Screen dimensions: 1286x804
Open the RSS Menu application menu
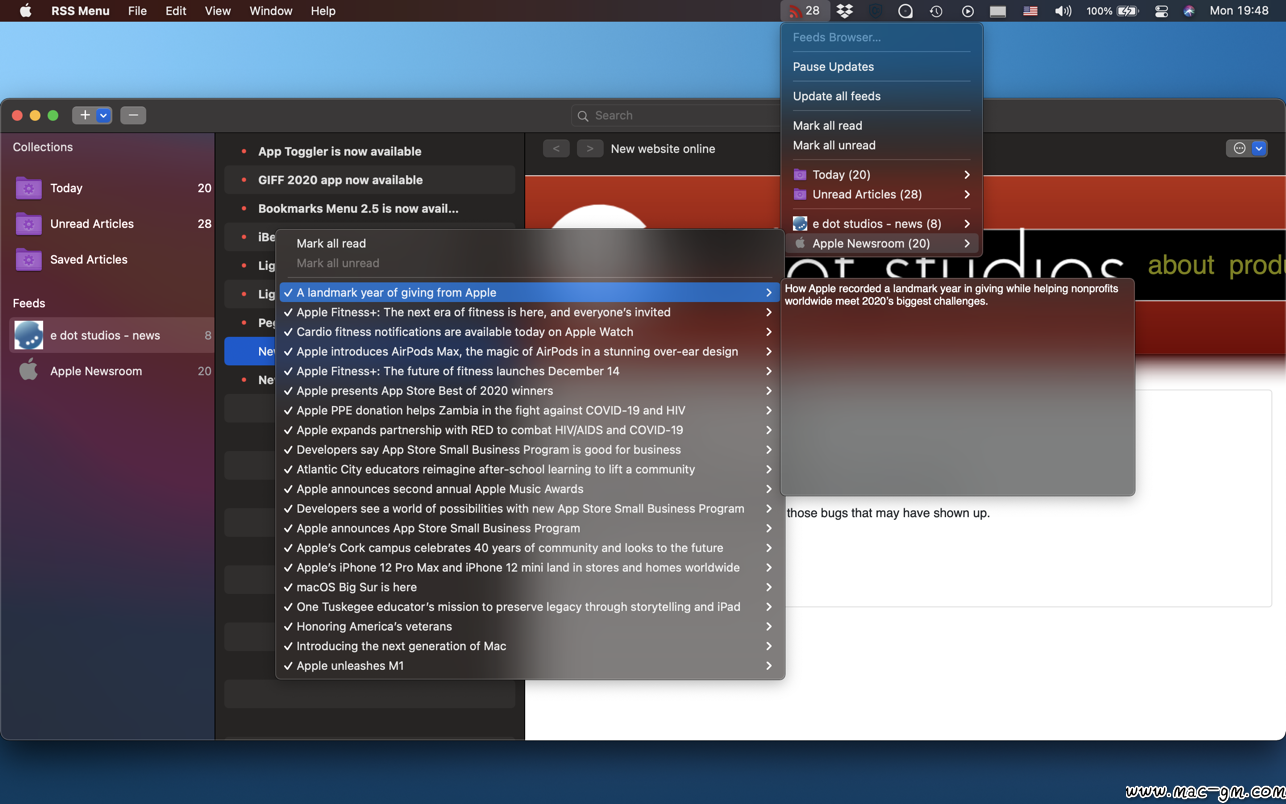[80, 11]
